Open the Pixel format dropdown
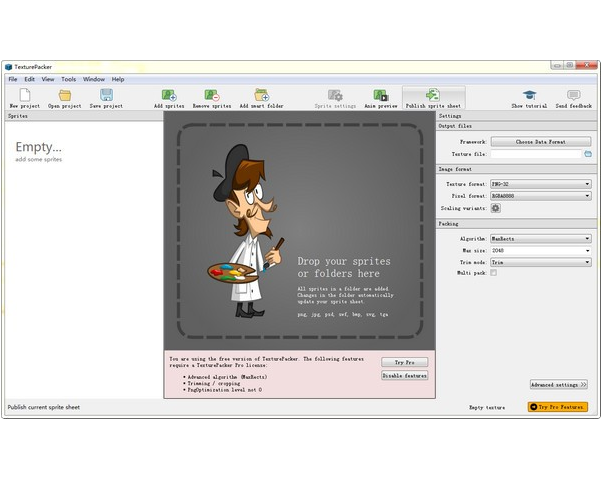Image resolution: width=604 pixels, height=480 pixels. (541, 196)
